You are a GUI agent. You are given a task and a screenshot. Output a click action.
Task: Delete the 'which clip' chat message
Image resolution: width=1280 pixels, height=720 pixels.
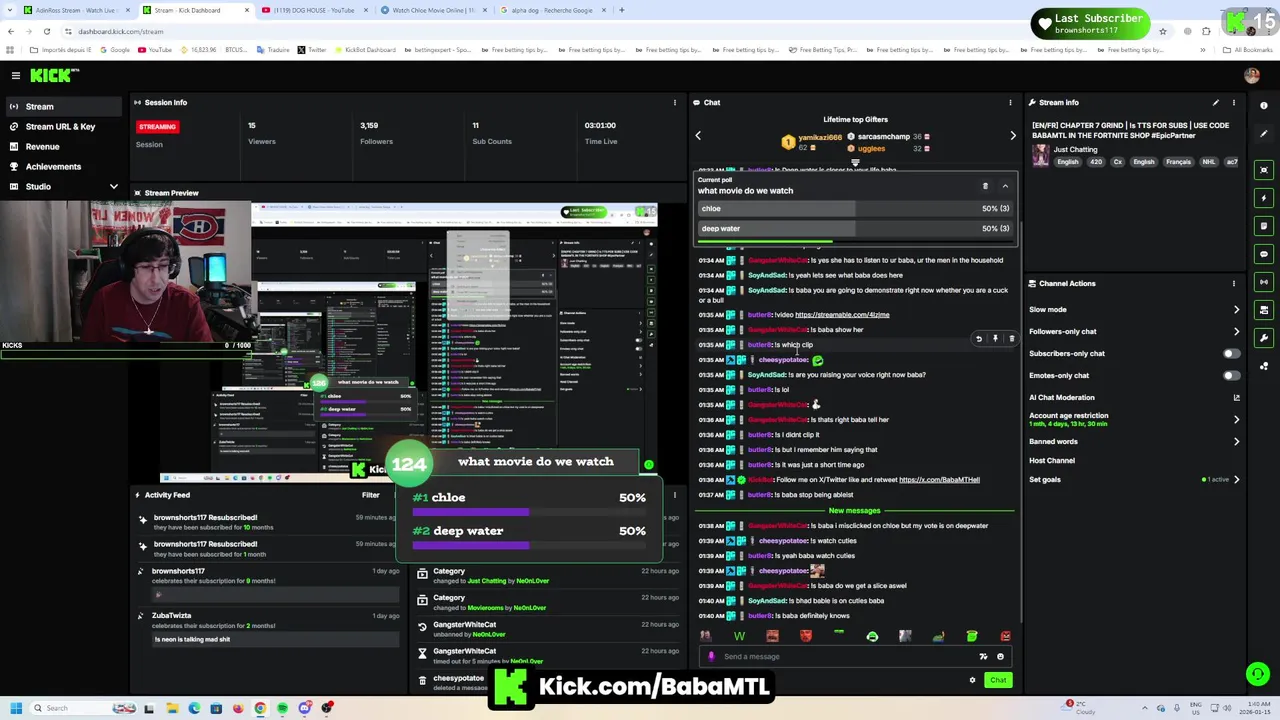pos(1011,339)
